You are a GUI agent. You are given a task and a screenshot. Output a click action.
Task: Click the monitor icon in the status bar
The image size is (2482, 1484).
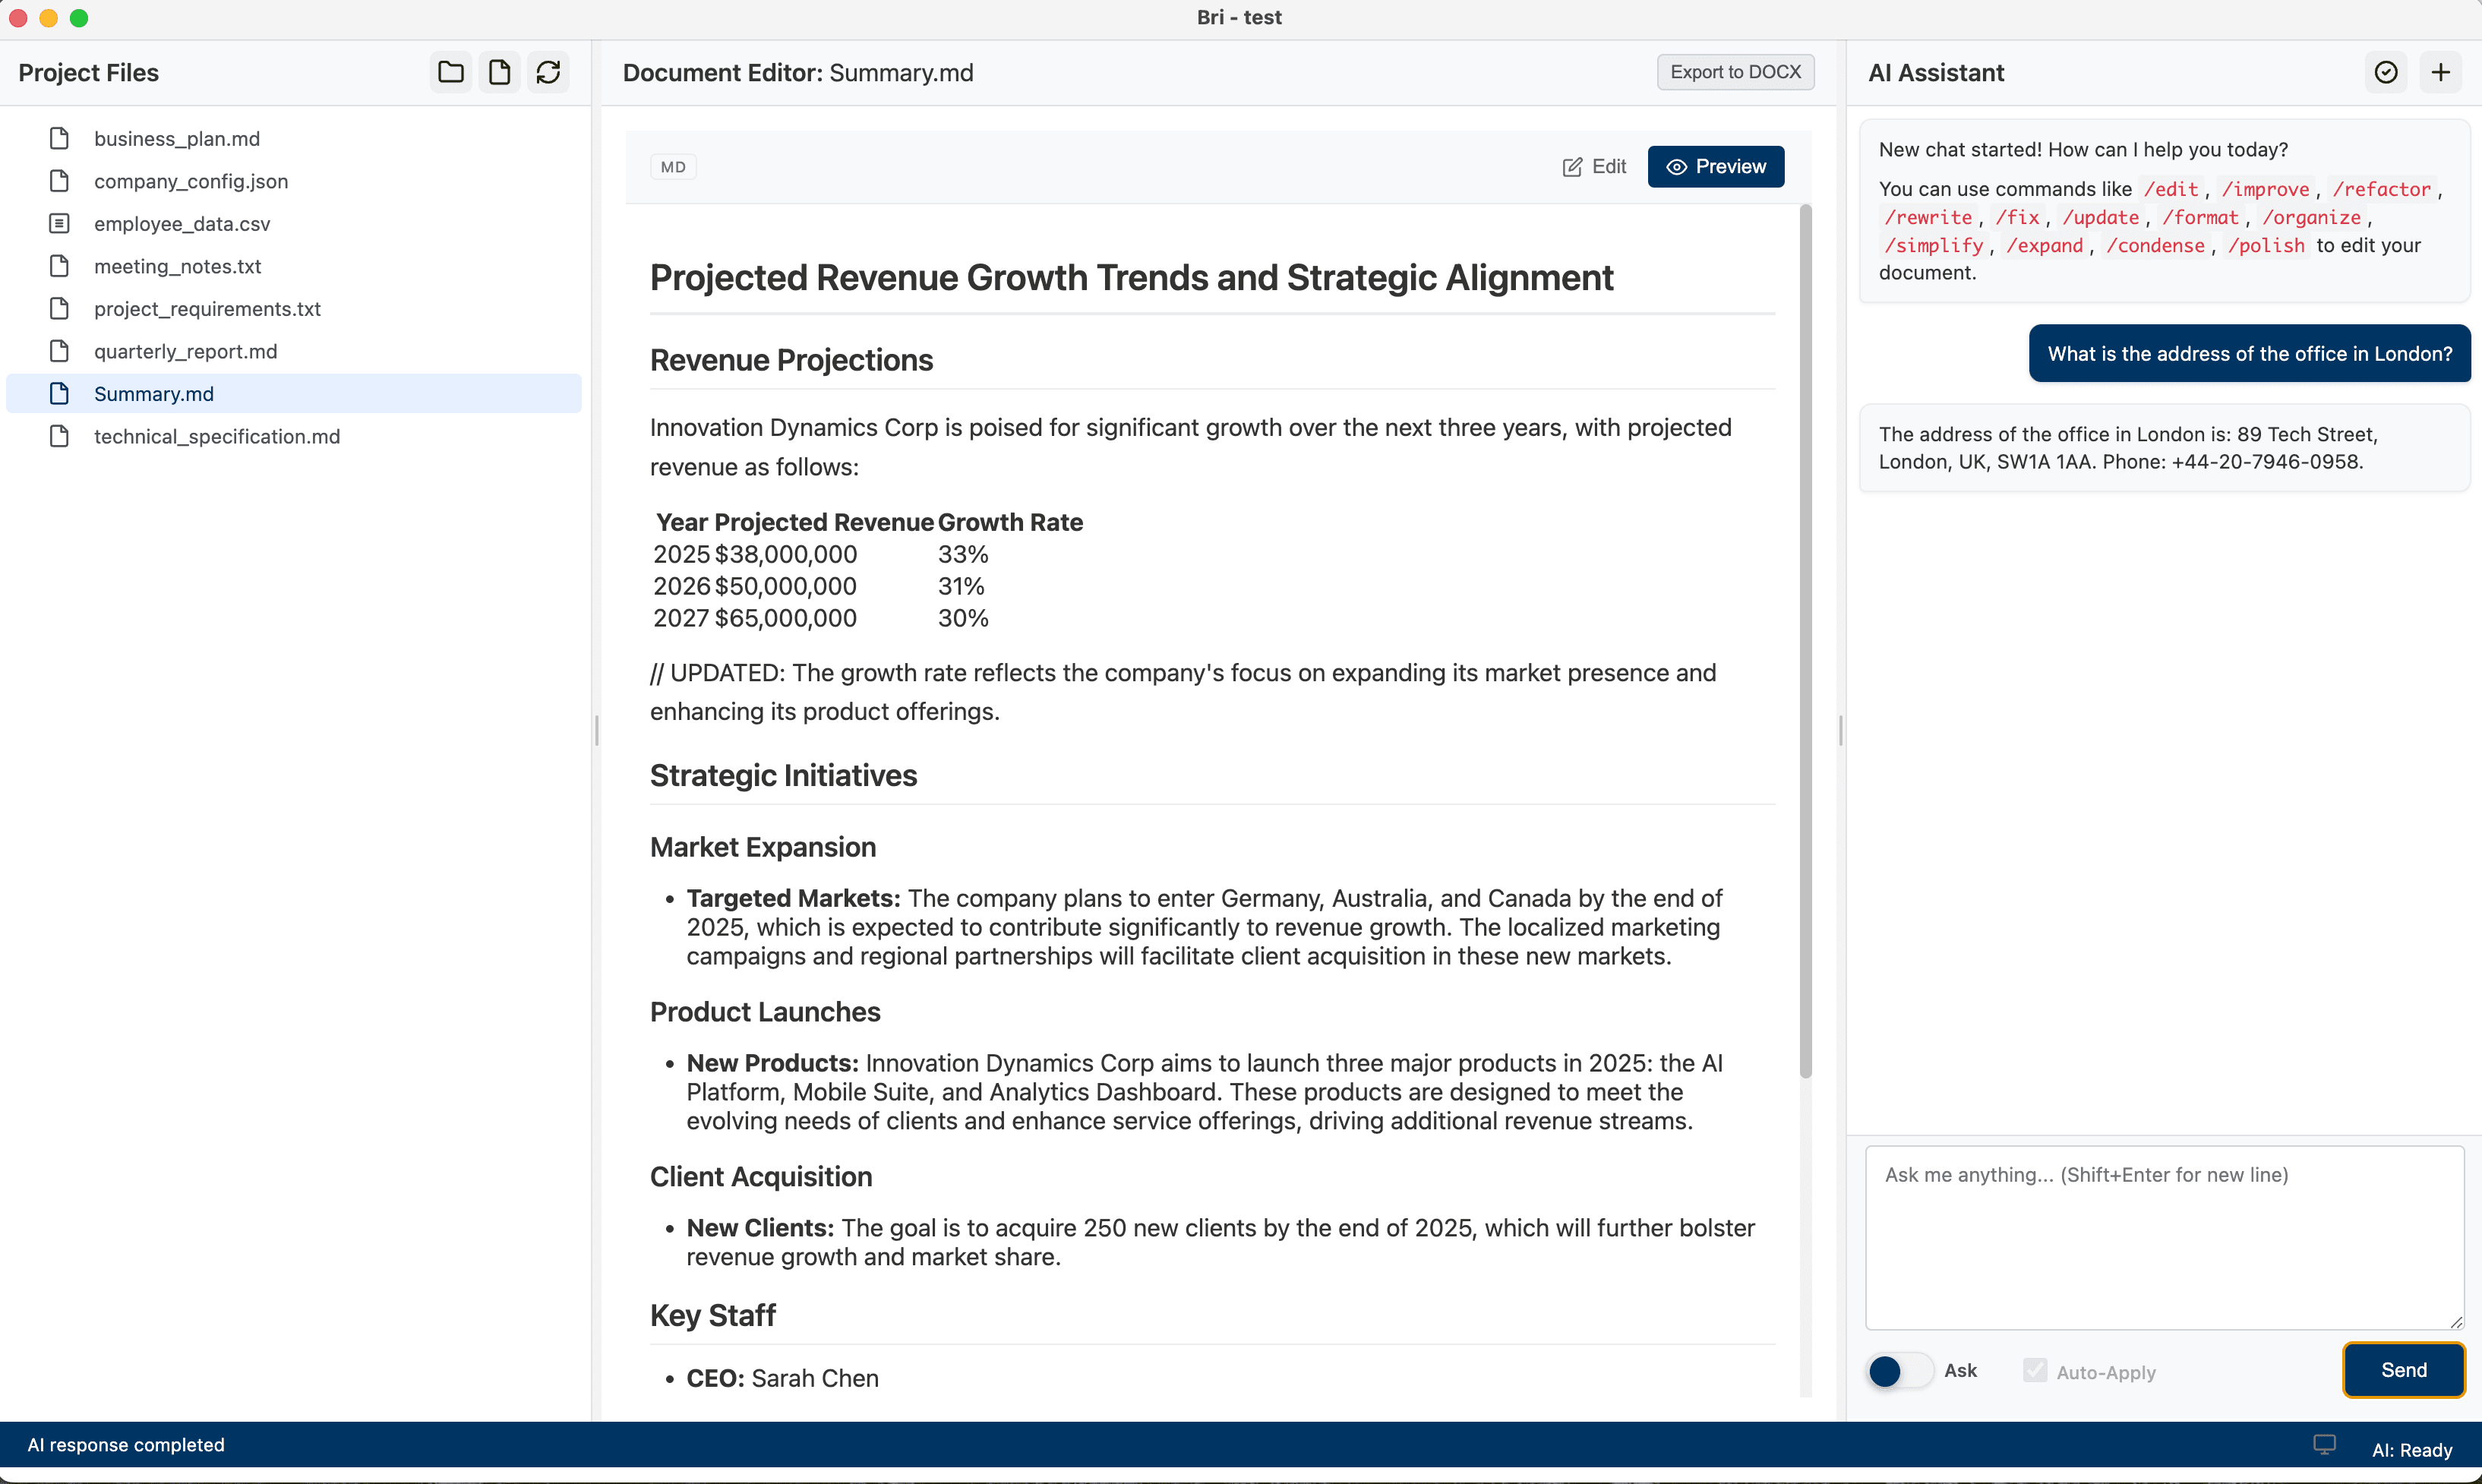[x=2324, y=1444]
